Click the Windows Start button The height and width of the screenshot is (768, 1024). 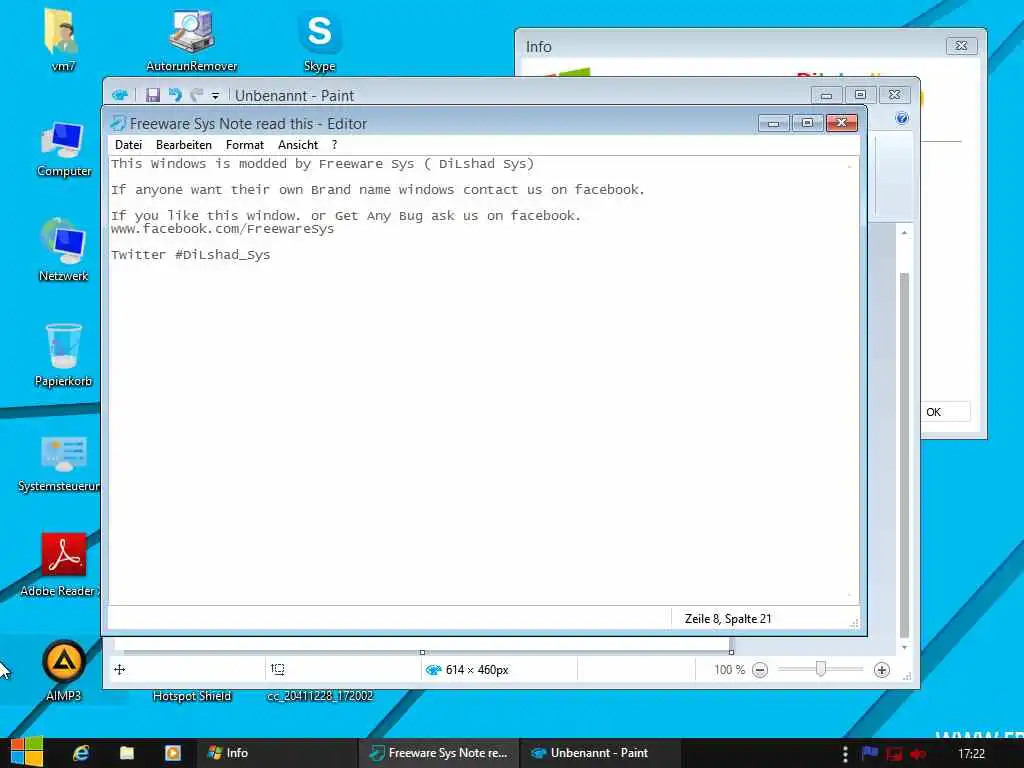[x=27, y=752]
